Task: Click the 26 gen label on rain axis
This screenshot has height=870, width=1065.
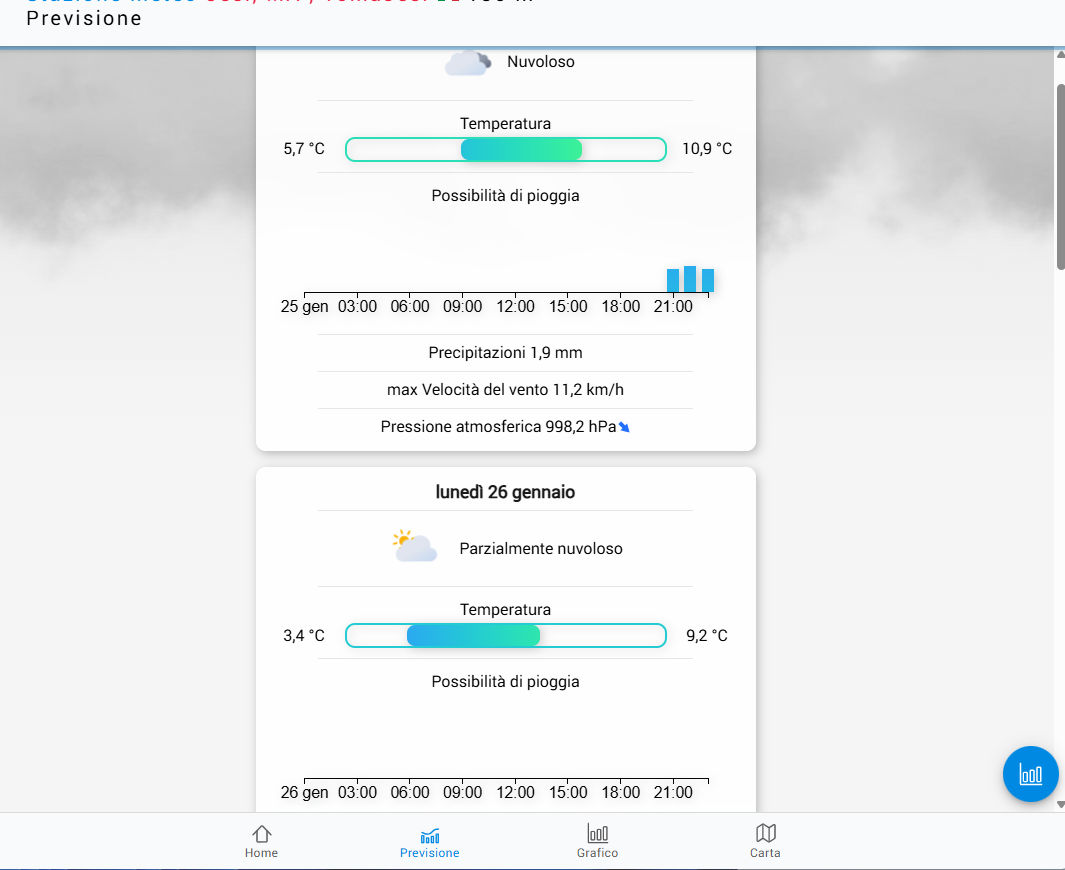Action: click(304, 792)
